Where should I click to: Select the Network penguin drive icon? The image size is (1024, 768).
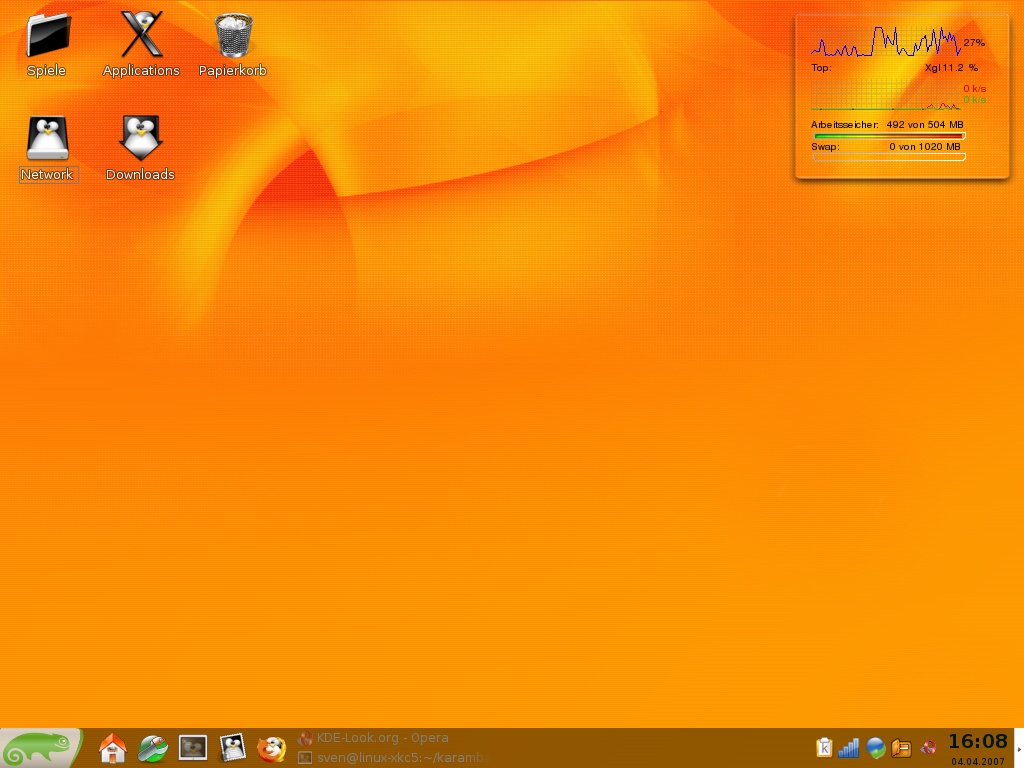(x=48, y=138)
